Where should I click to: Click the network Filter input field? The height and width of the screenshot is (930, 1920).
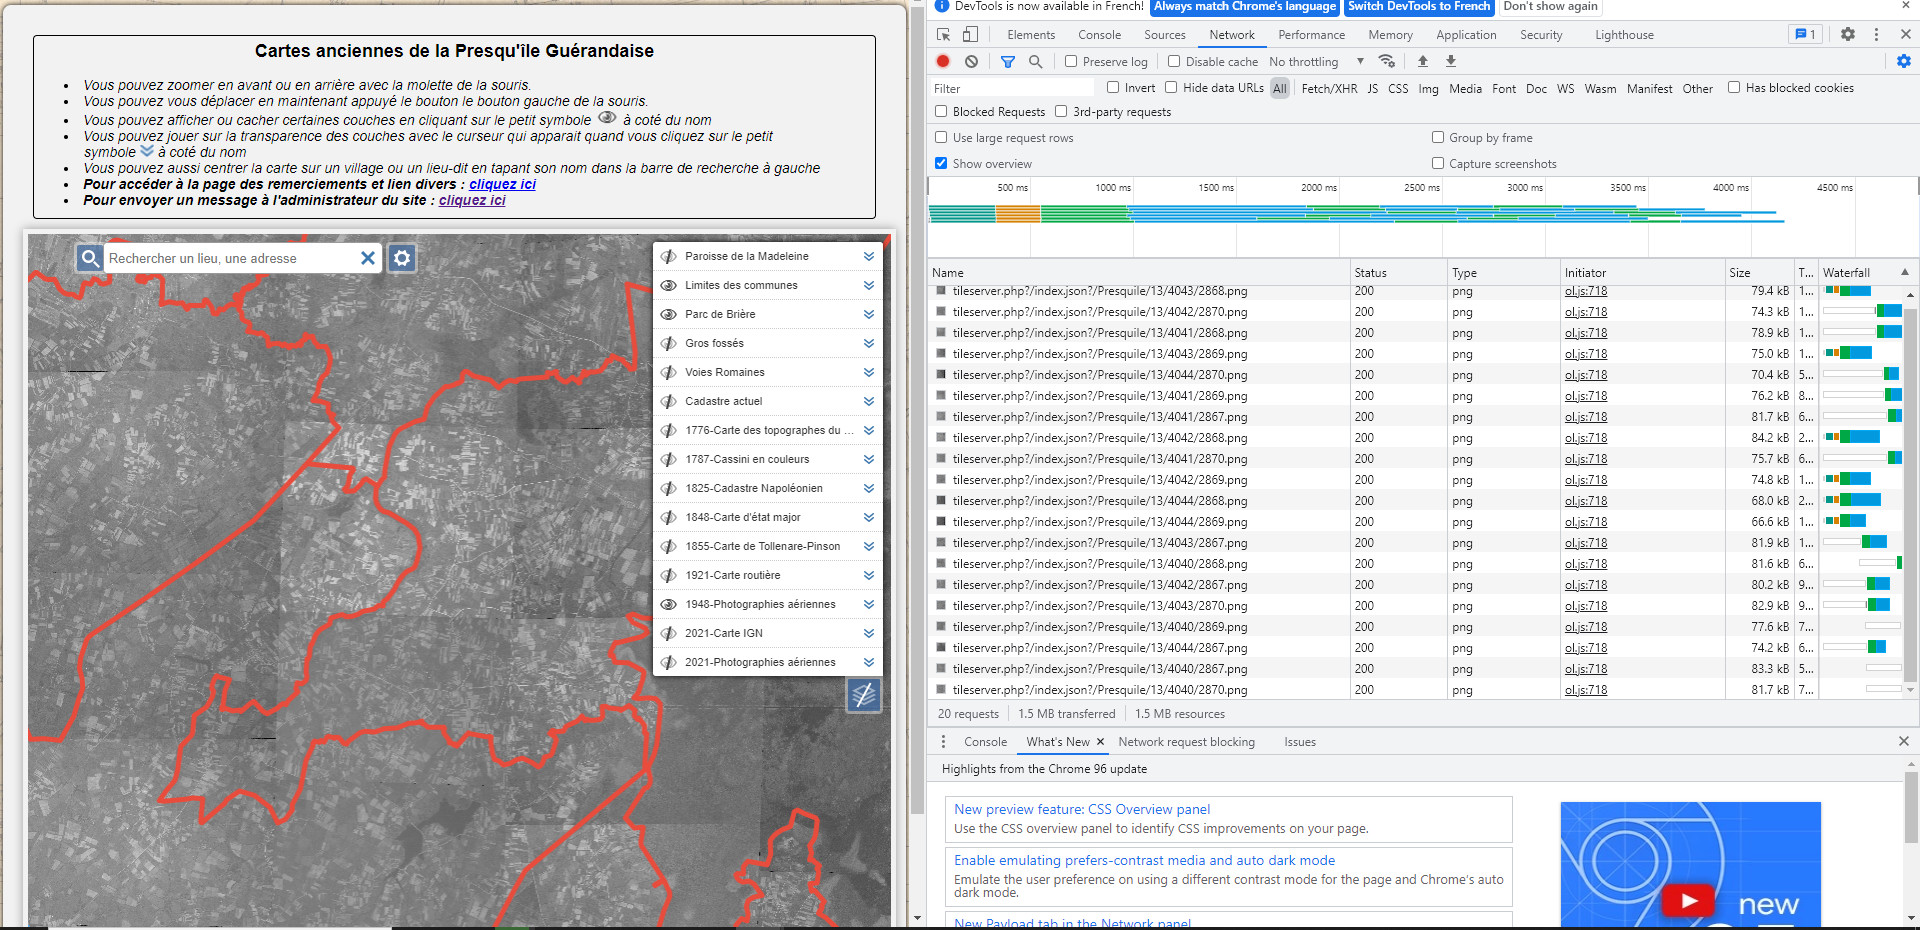1012,88
